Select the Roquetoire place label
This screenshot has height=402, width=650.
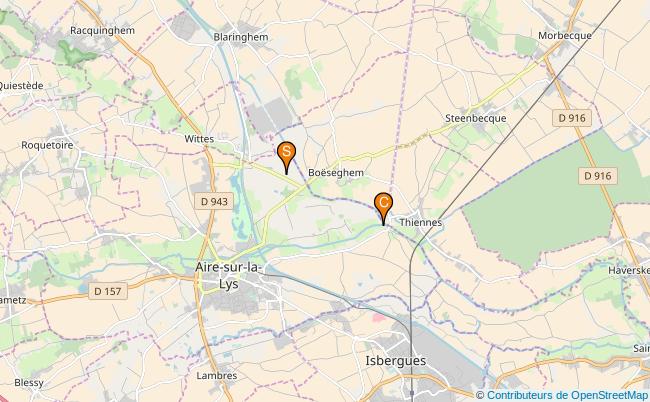coord(47,145)
